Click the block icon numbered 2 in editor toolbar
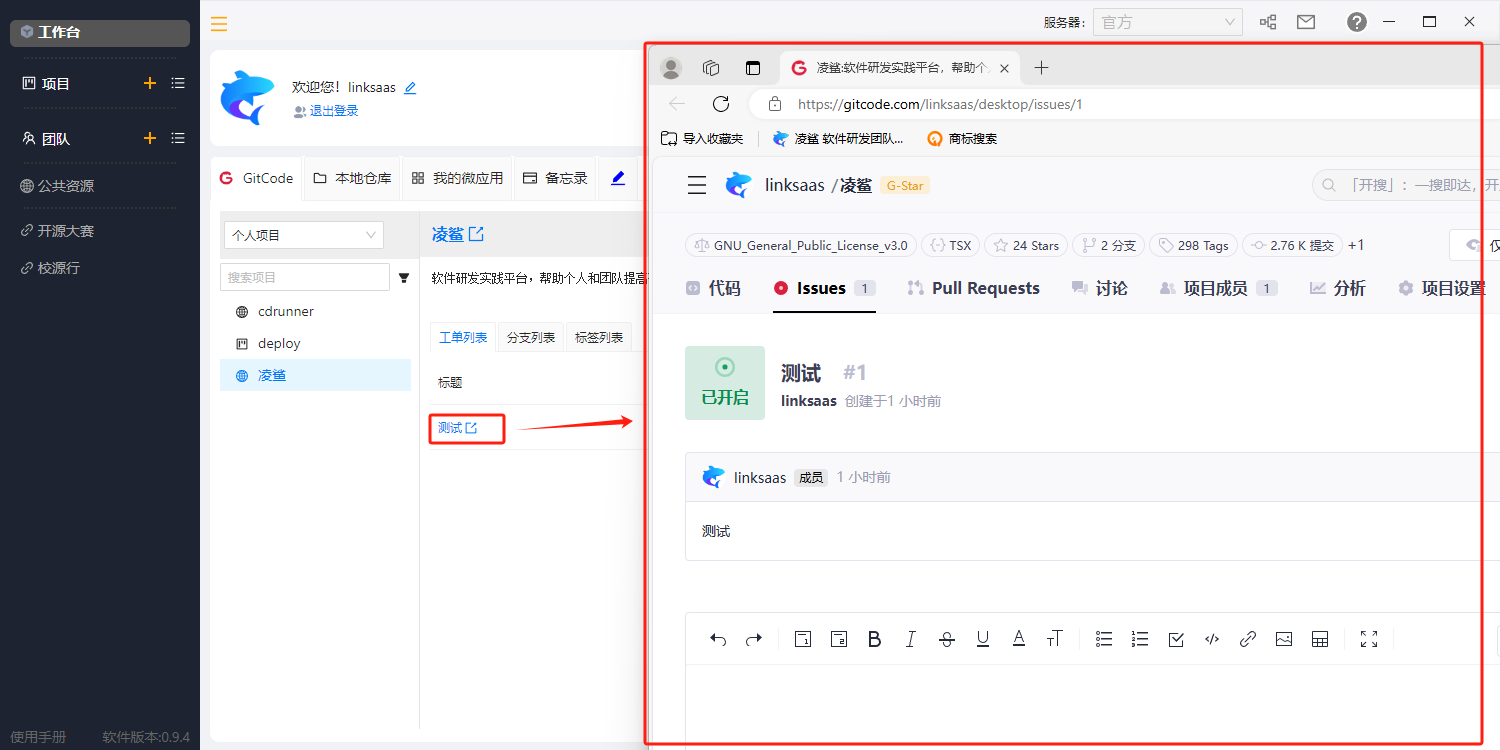The width and height of the screenshot is (1500, 750). pyautogui.click(x=839, y=640)
